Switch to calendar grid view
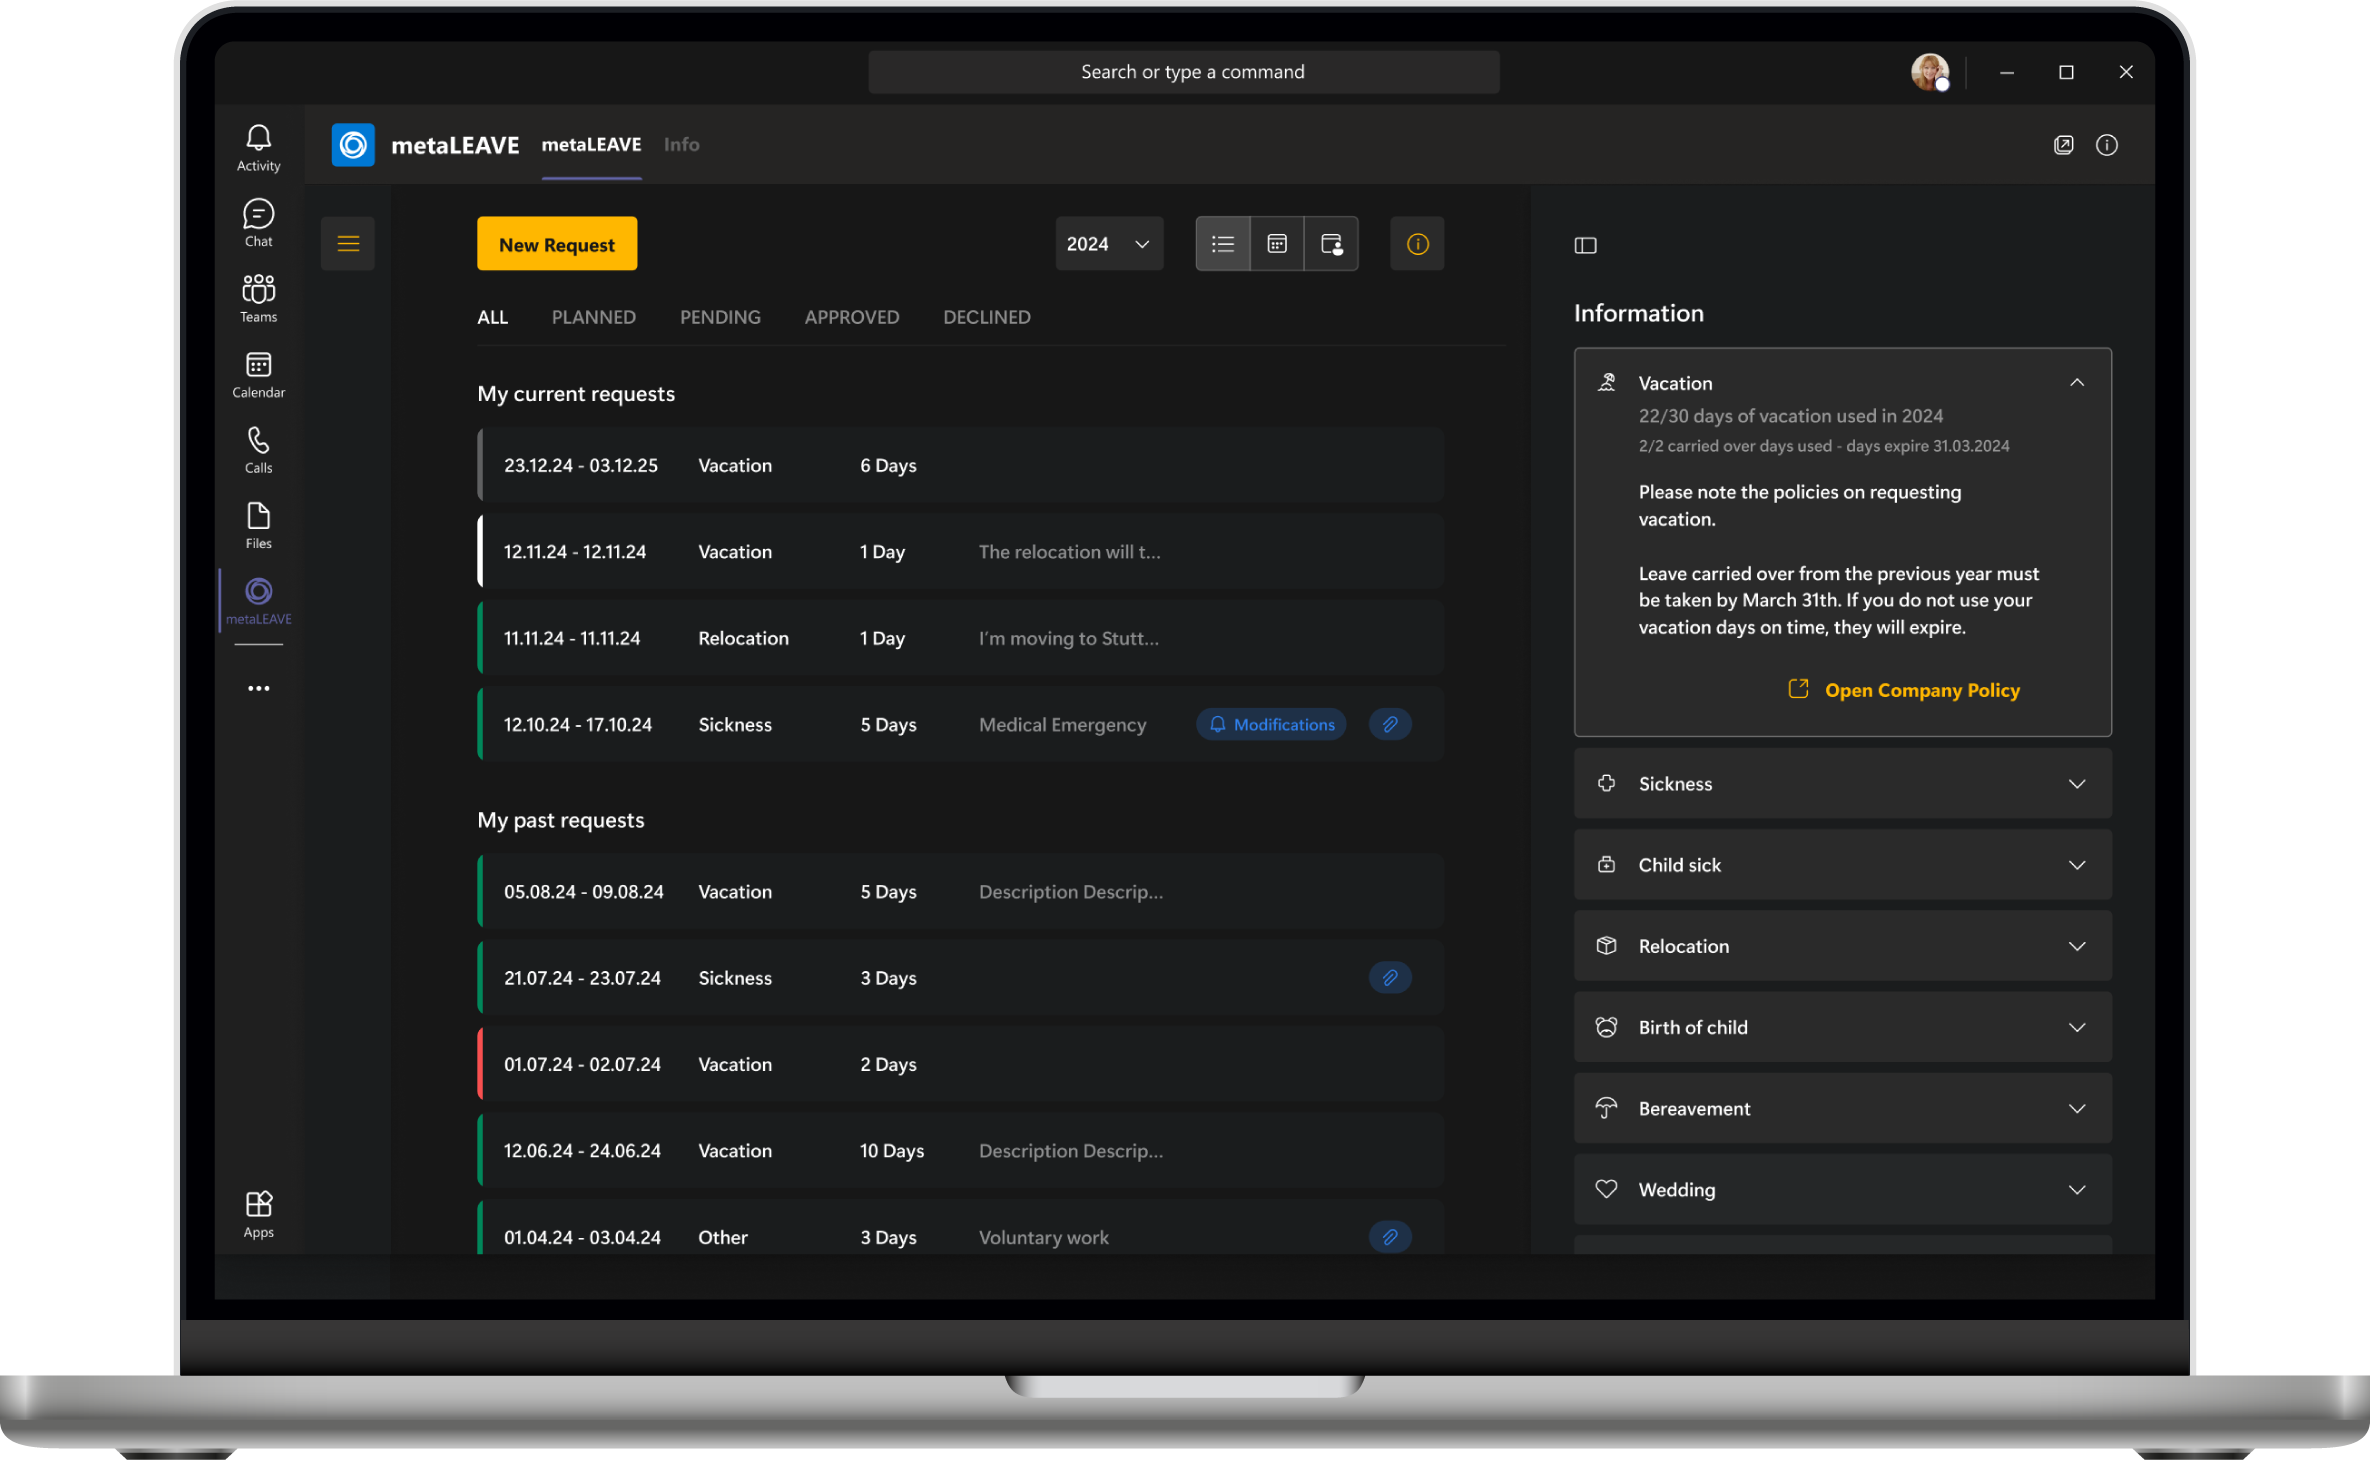 (x=1277, y=244)
